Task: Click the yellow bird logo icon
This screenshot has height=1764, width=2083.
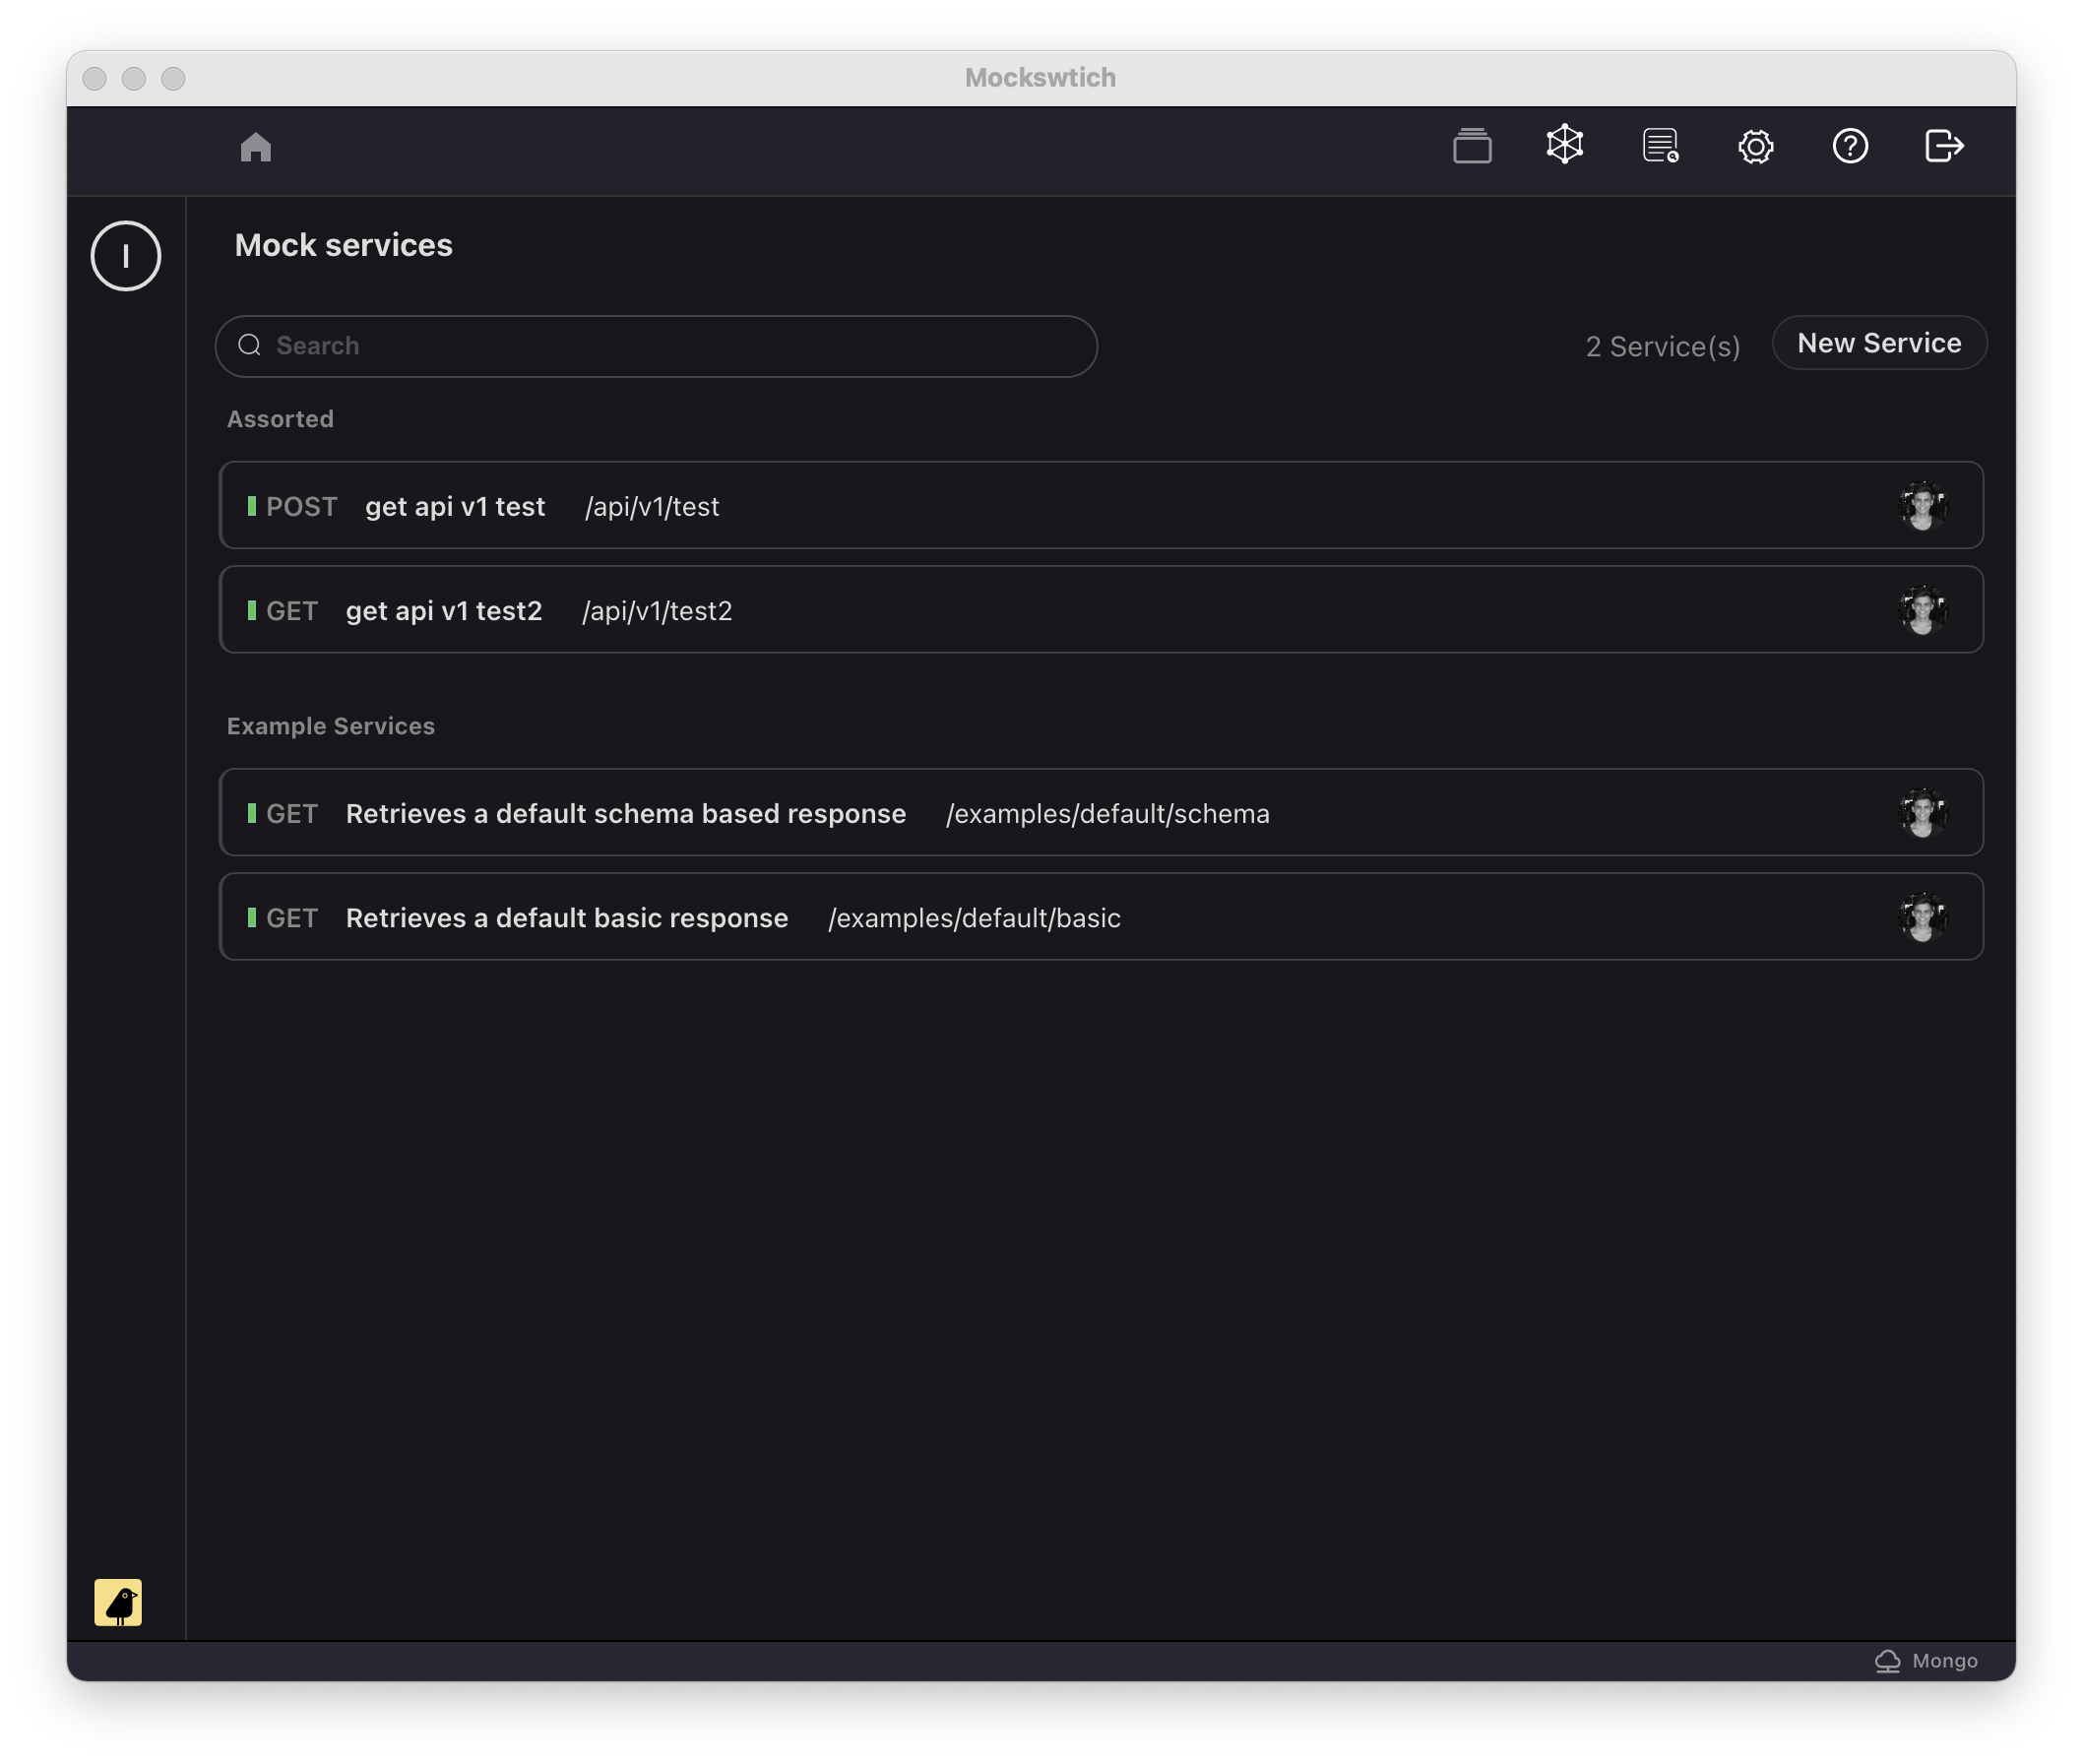Action: (118, 1602)
